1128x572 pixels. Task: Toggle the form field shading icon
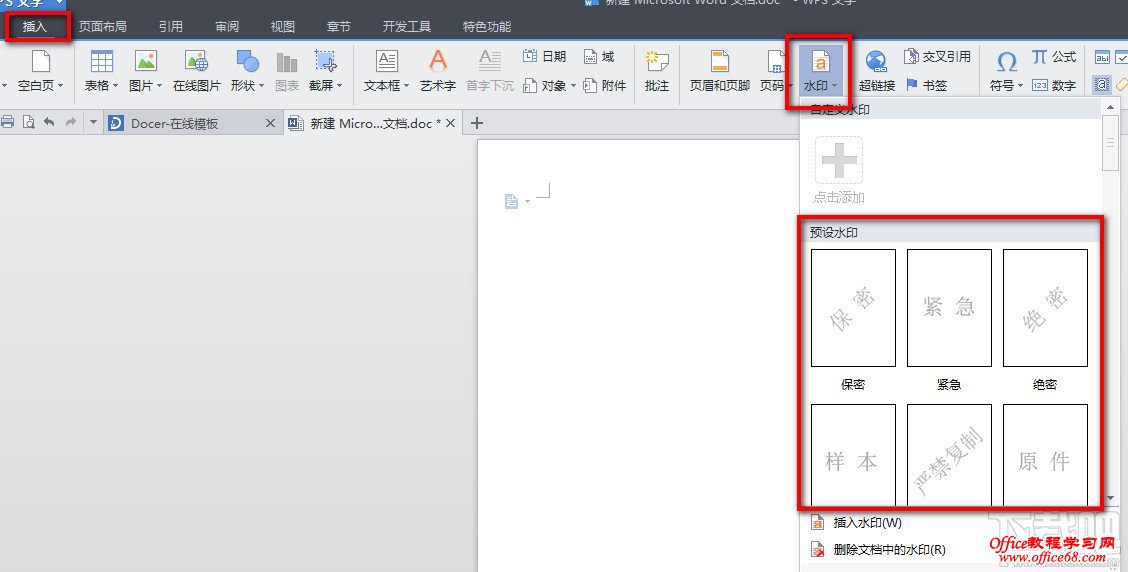click(x=1101, y=85)
